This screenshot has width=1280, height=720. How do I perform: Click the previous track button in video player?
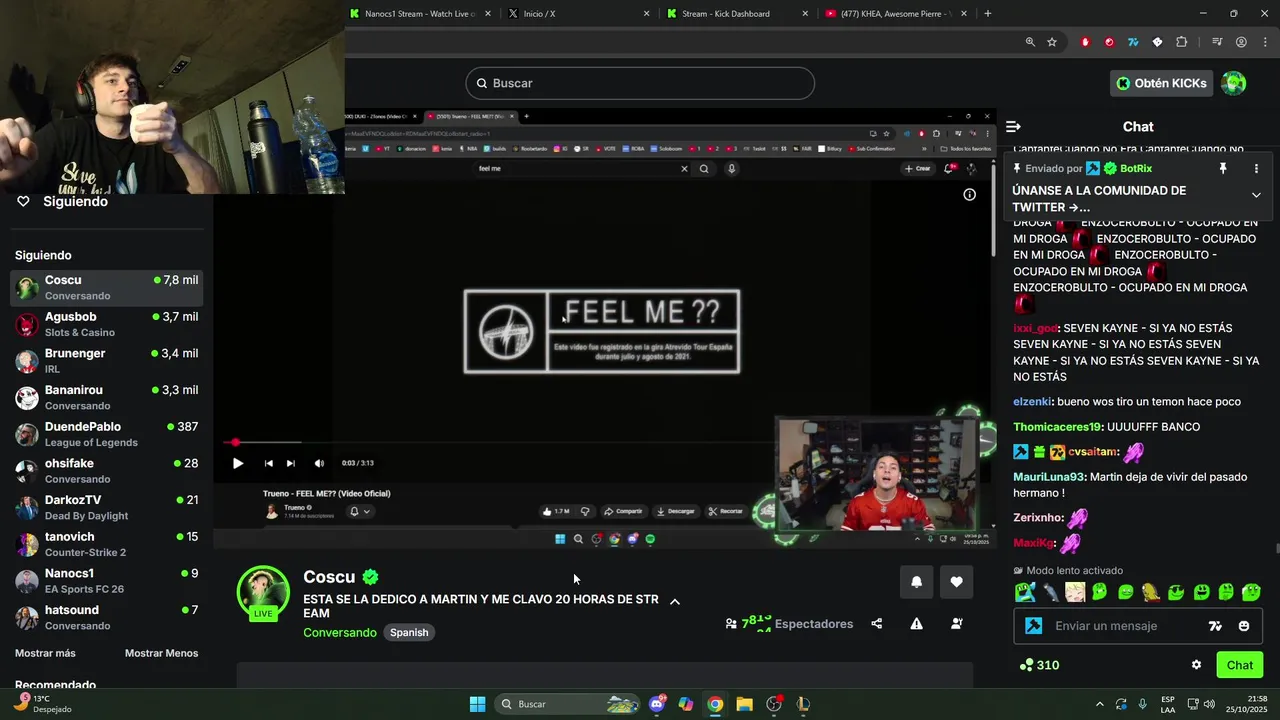coord(268,463)
